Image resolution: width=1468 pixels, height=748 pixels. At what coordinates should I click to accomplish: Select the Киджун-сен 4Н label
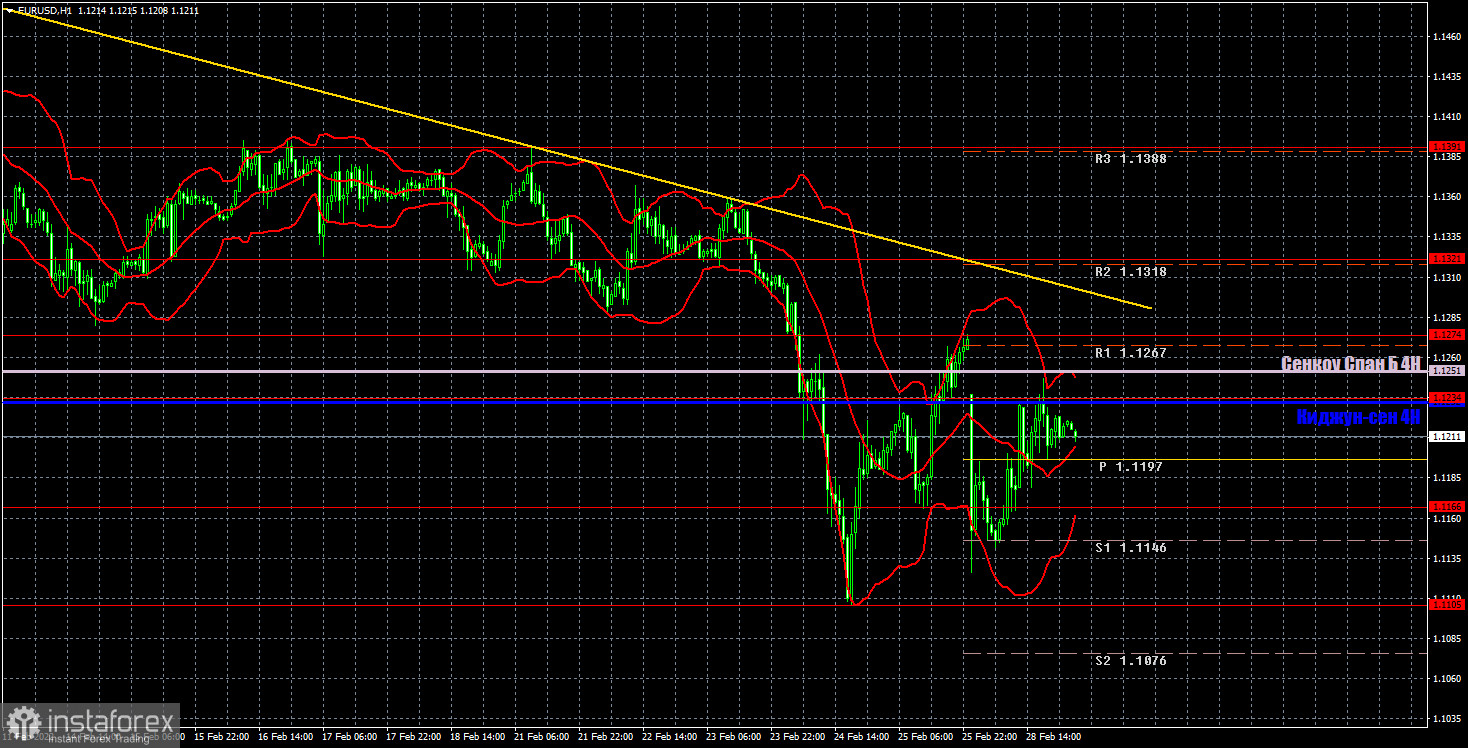click(1358, 417)
